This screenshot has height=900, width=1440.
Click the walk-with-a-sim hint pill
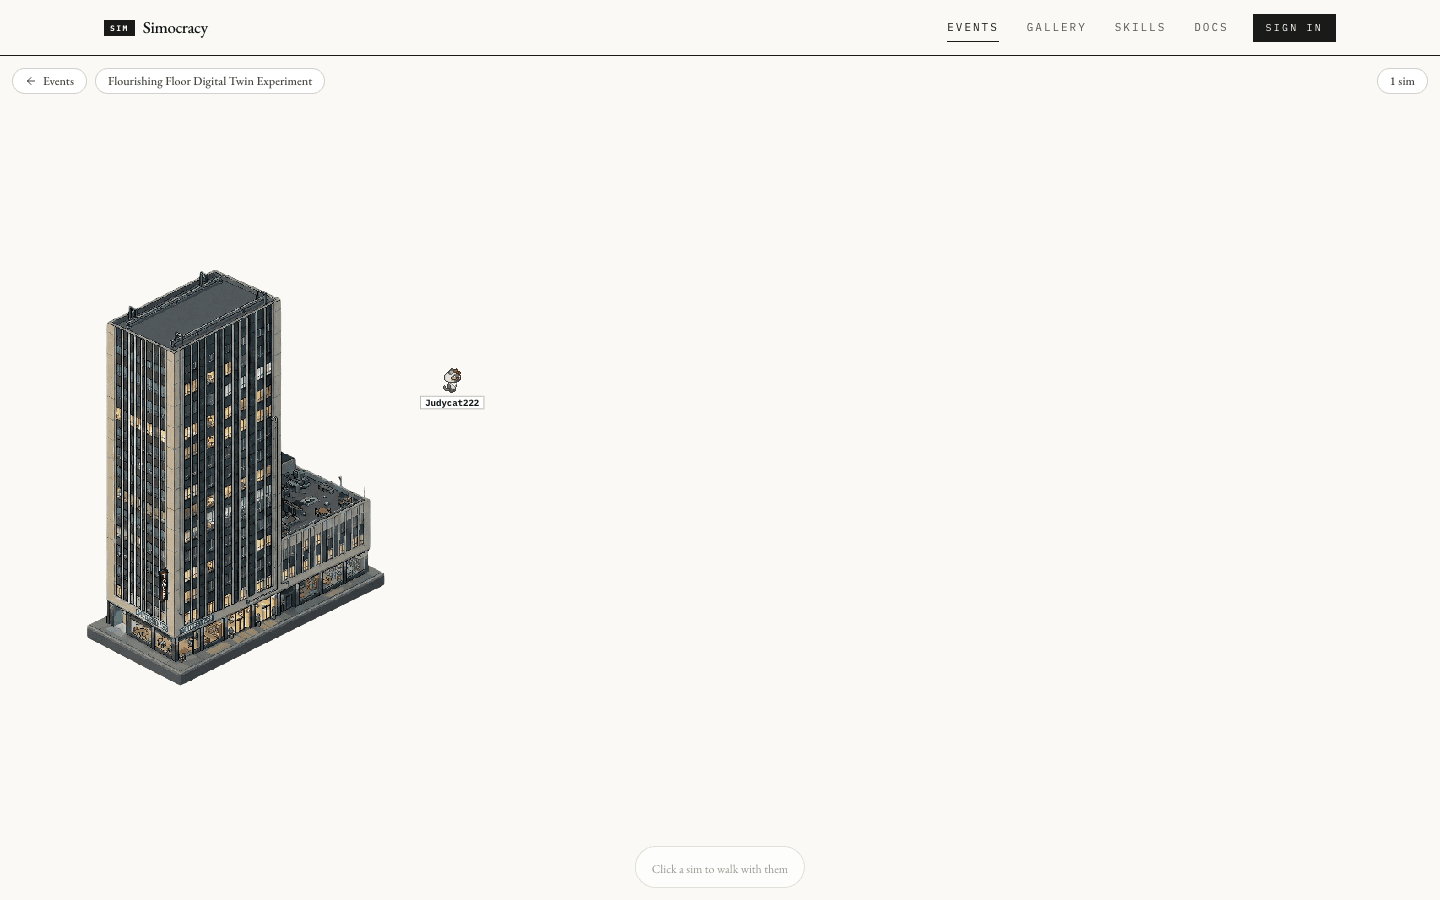click(720, 868)
